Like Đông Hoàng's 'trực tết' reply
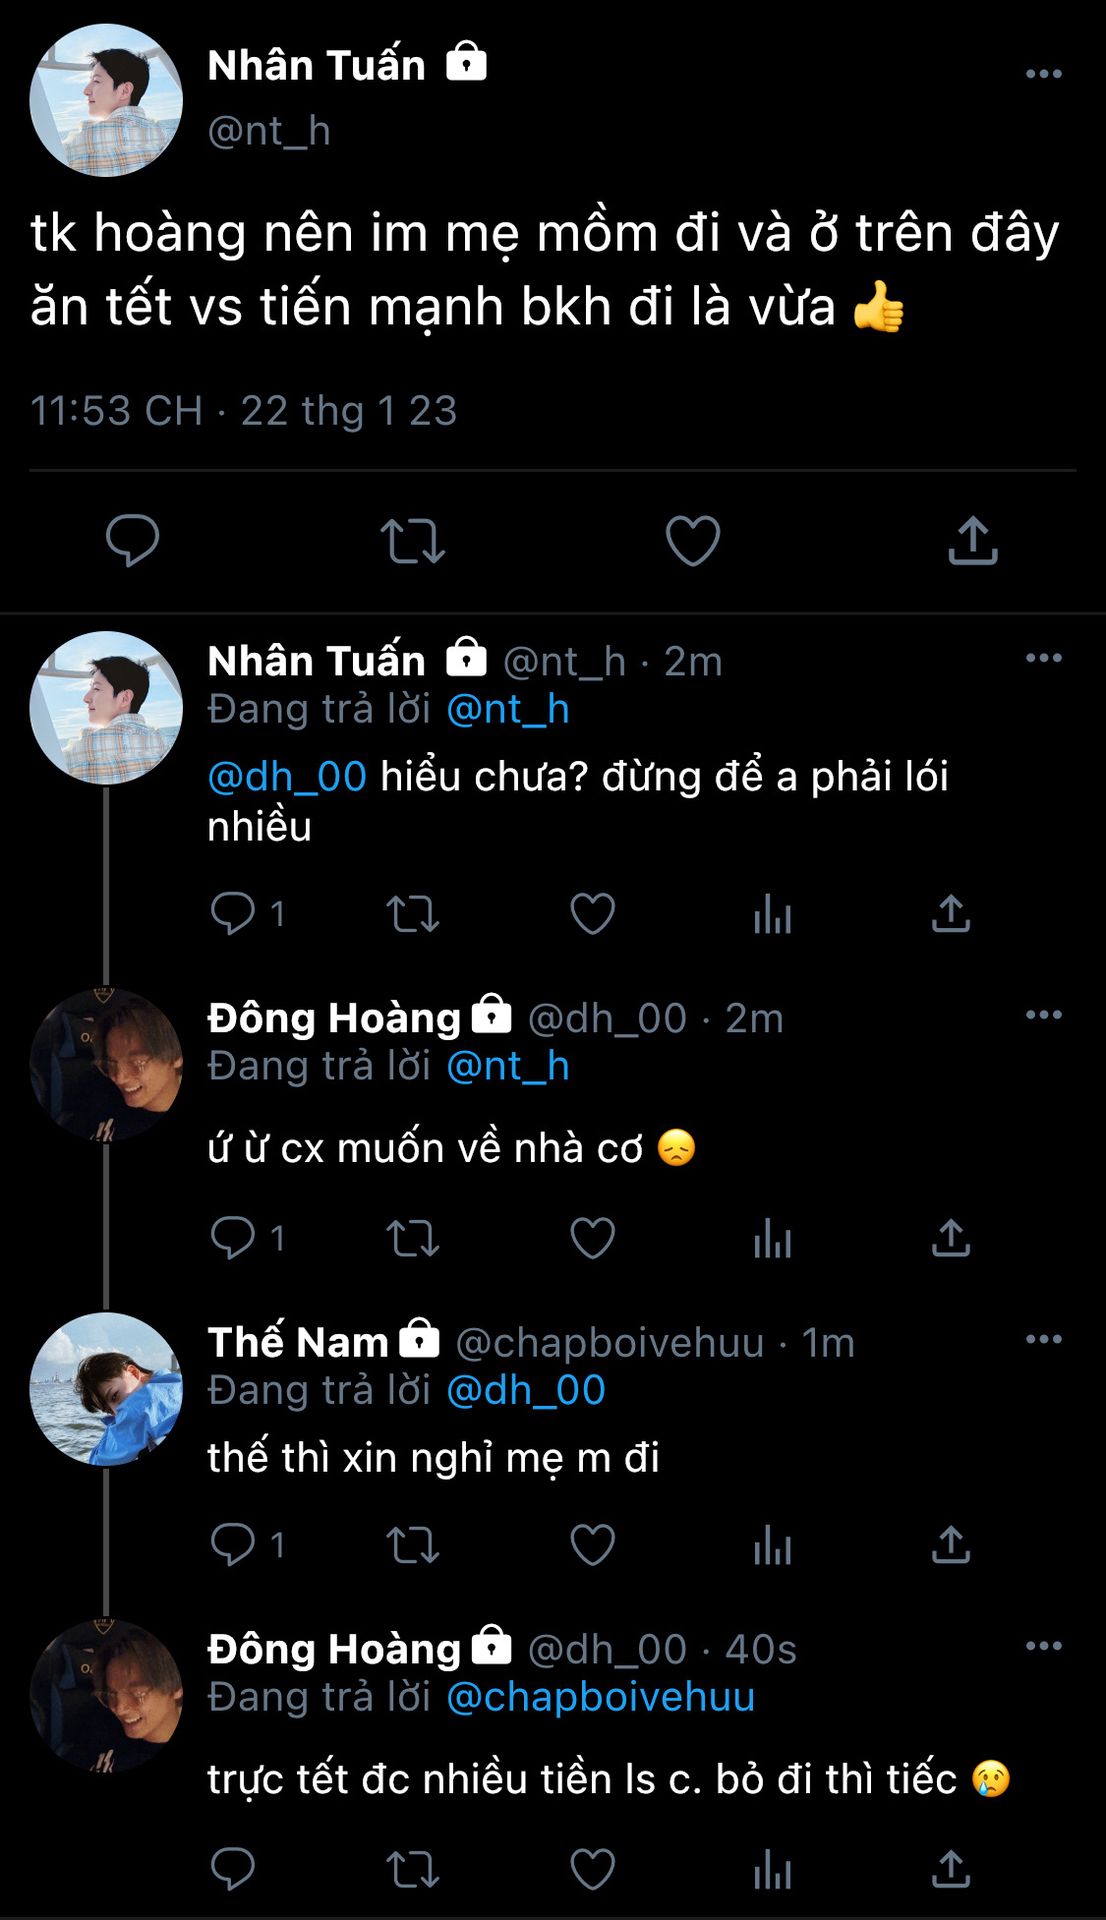 [x=592, y=1869]
